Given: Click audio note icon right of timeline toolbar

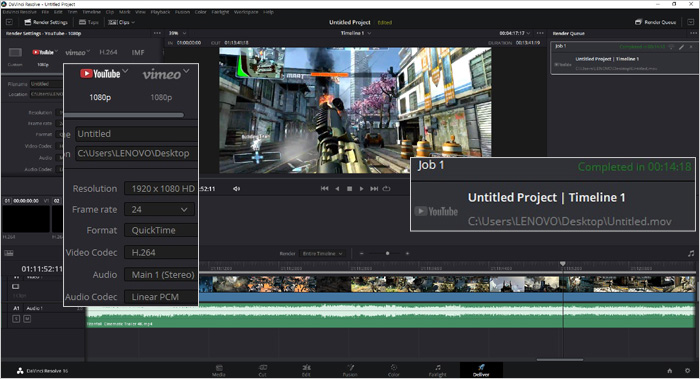Looking at the screenshot, I should click(x=691, y=254).
